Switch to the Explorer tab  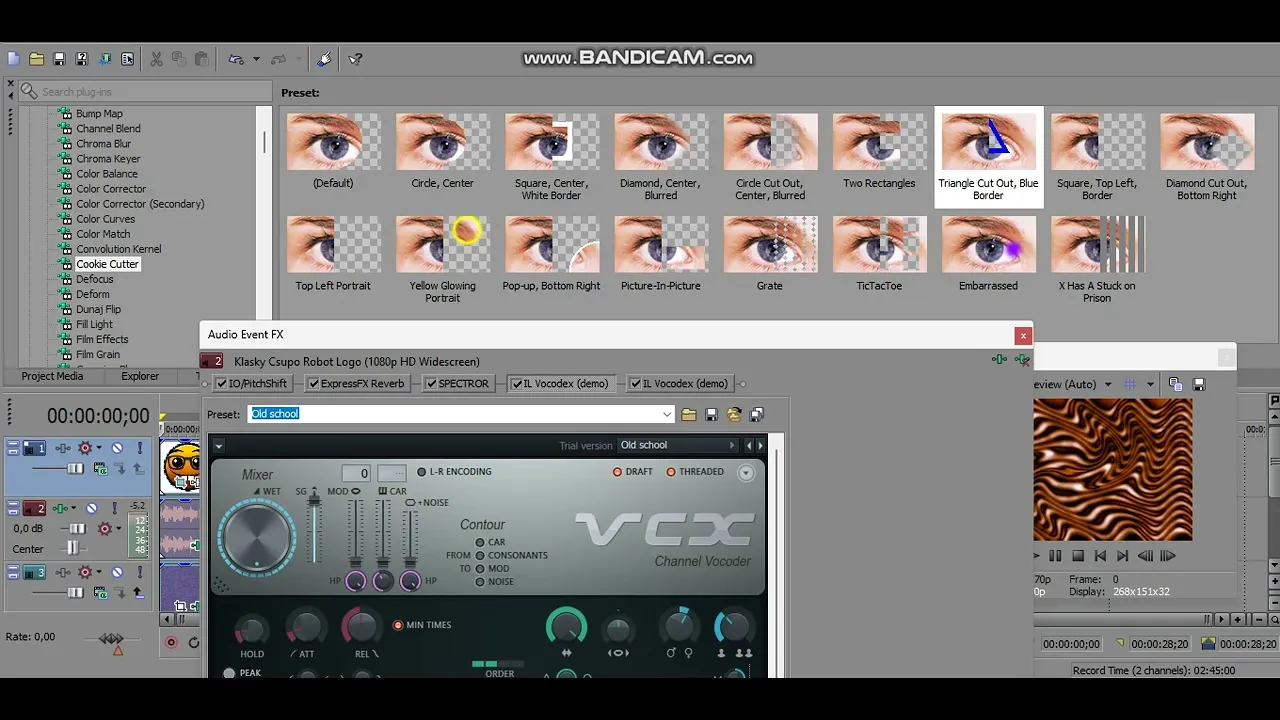[x=140, y=376]
